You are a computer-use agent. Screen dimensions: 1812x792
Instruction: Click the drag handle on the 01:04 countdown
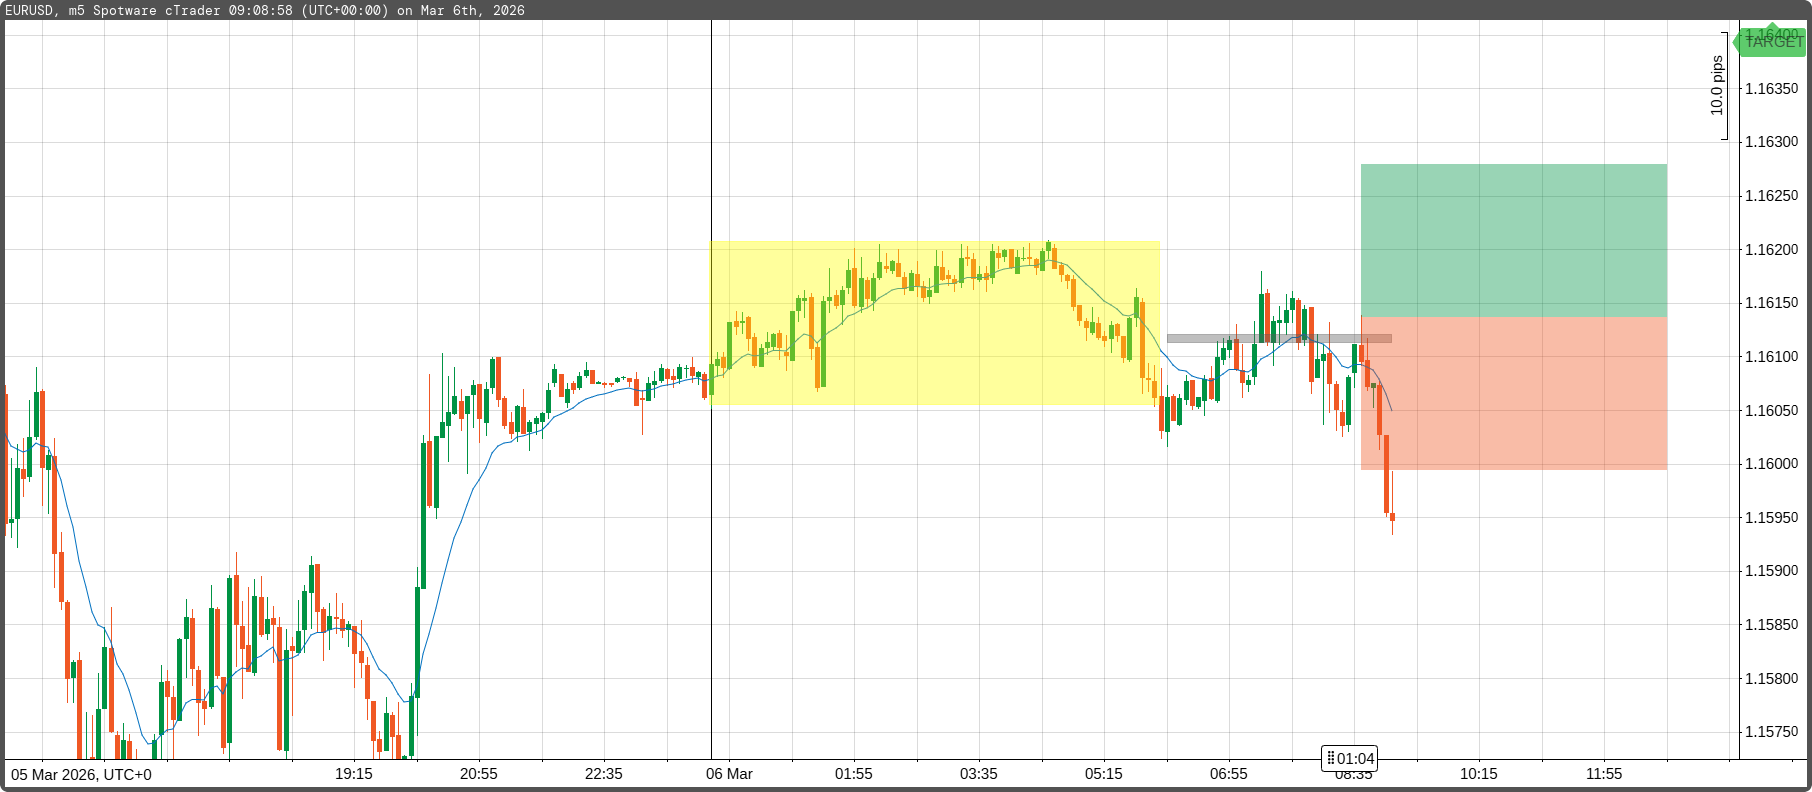[1331, 759]
